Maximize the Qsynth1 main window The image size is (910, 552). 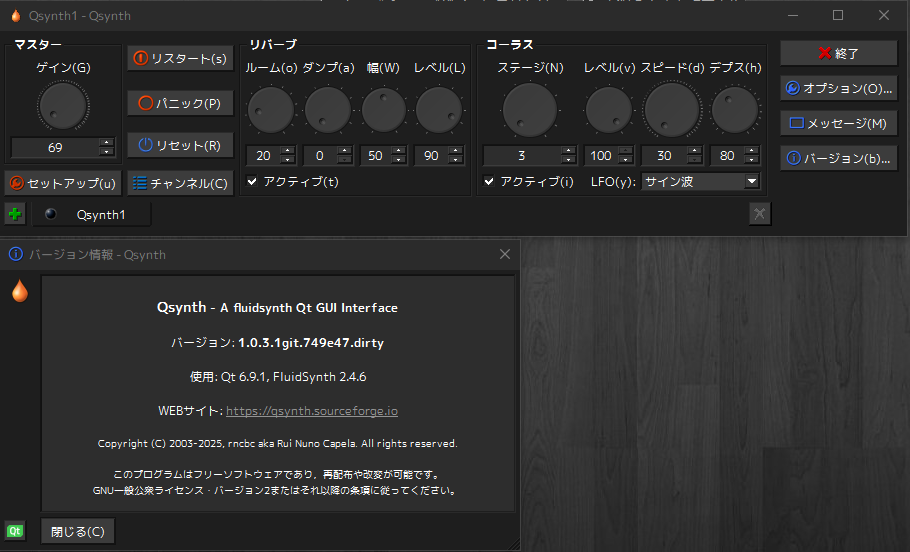(x=838, y=15)
